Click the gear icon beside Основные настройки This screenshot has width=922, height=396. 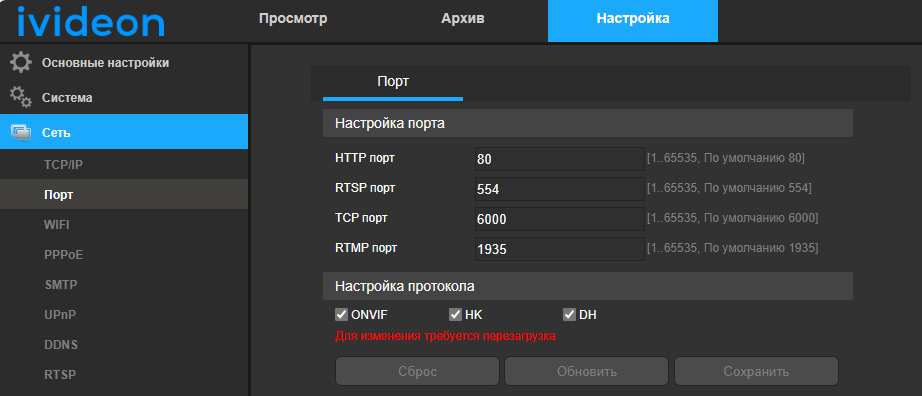[21, 62]
